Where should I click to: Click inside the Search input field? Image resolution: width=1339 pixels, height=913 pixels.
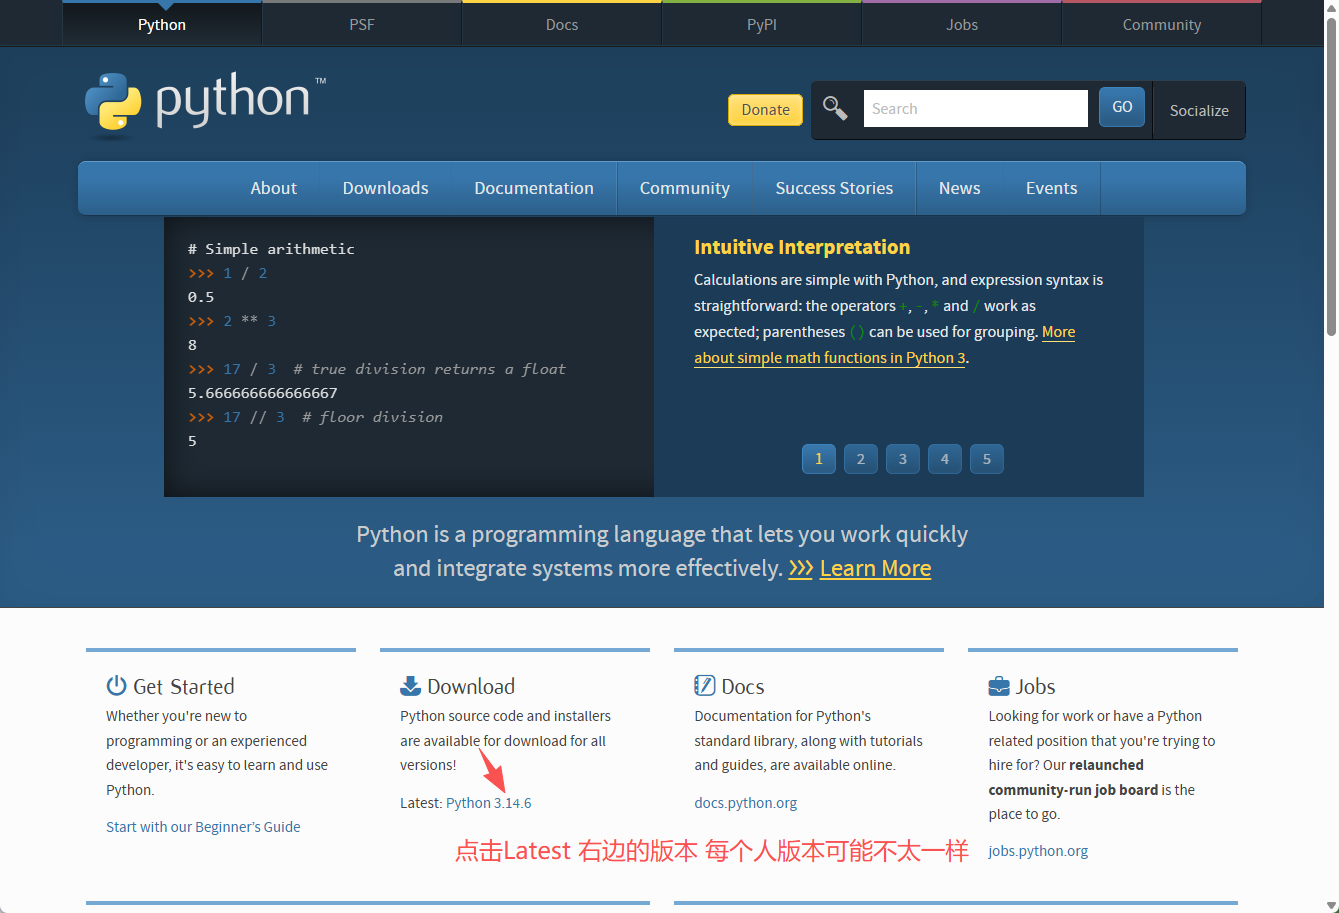[x=975, y=108]
